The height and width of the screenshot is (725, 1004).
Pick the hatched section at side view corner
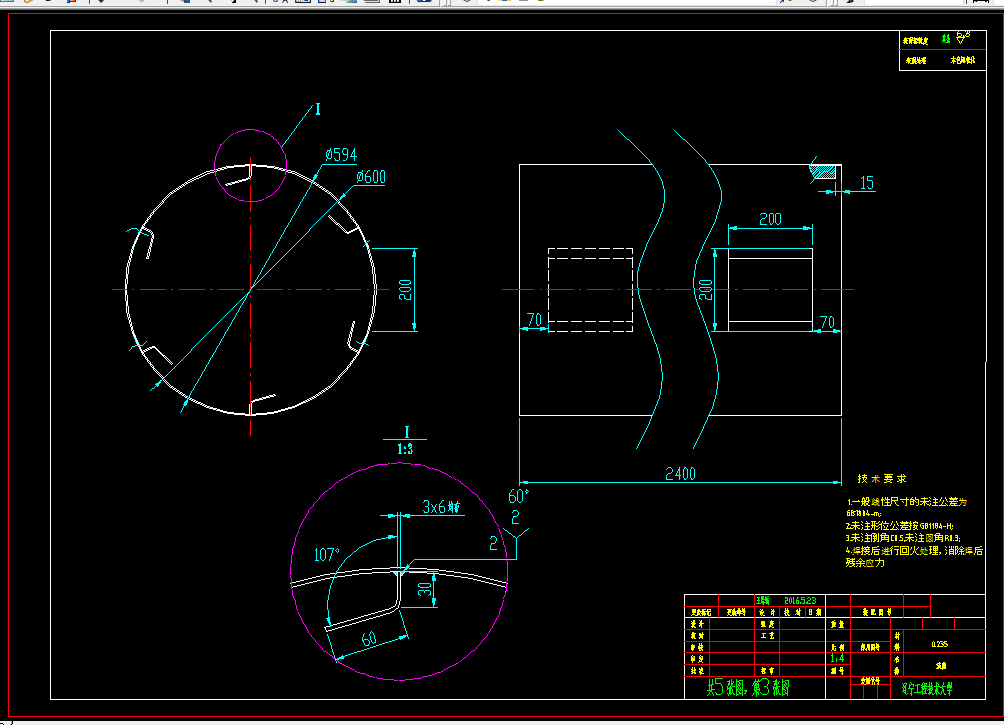823,171
